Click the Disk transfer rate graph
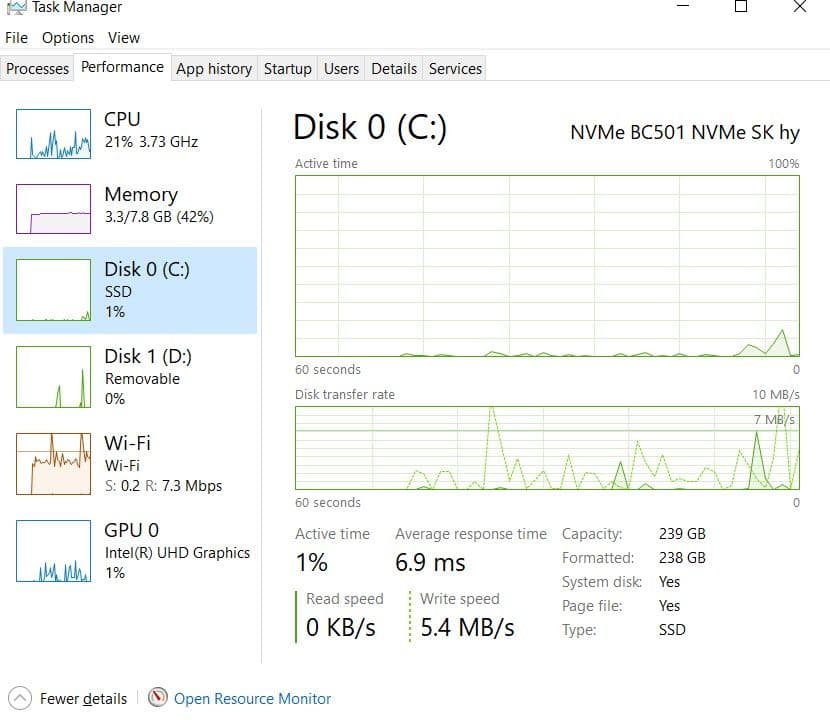The width and height of the screenshot is (830, 720). coord(545,450)
